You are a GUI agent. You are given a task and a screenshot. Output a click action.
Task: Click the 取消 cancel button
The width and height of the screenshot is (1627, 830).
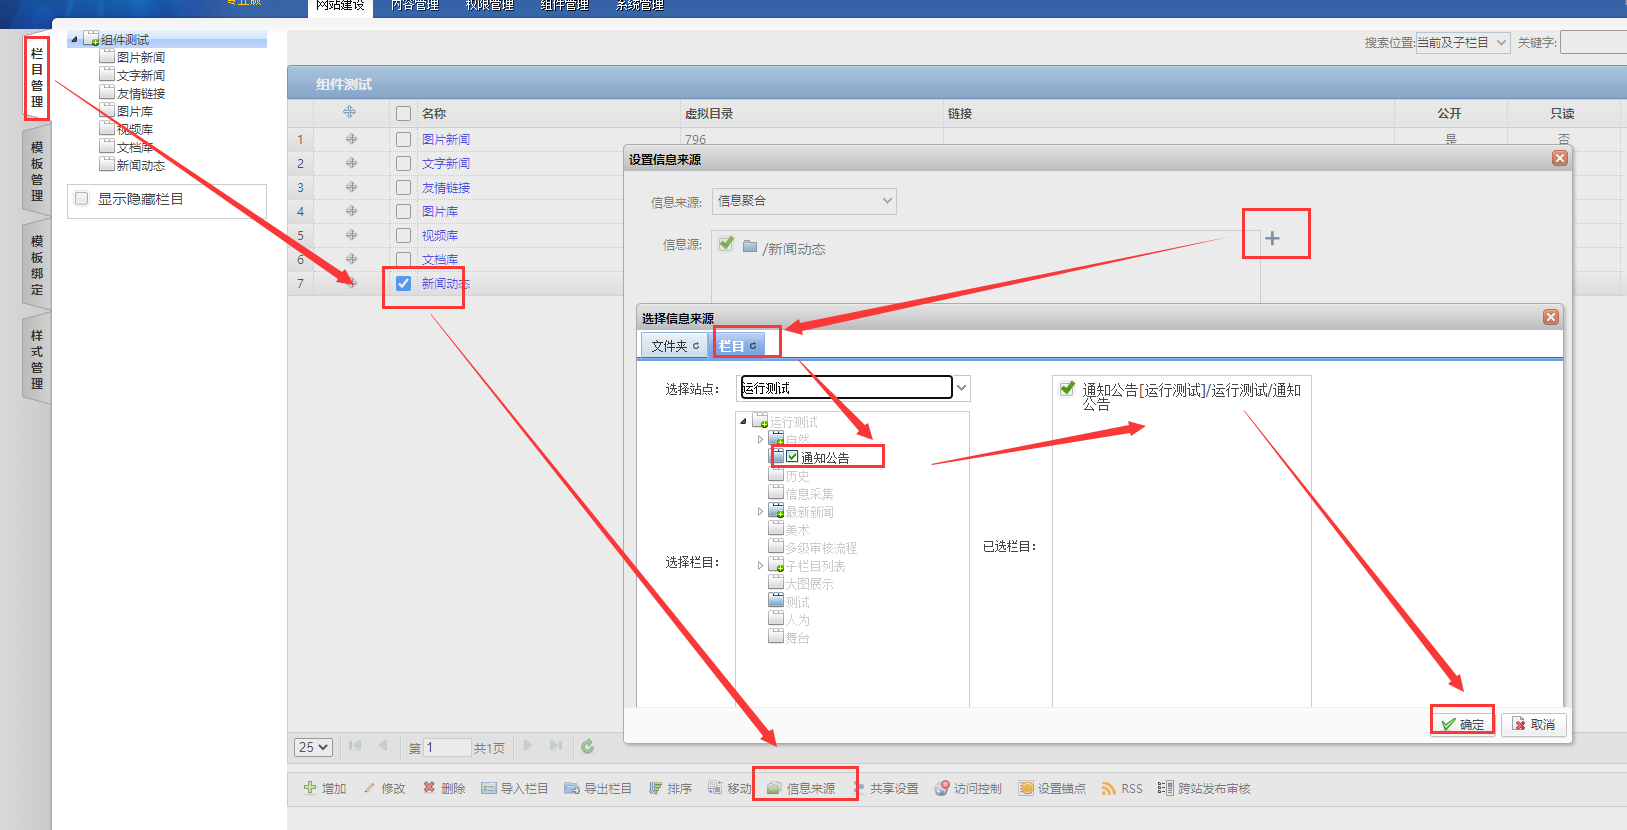pyautogui.click(x=1533, y=724)
